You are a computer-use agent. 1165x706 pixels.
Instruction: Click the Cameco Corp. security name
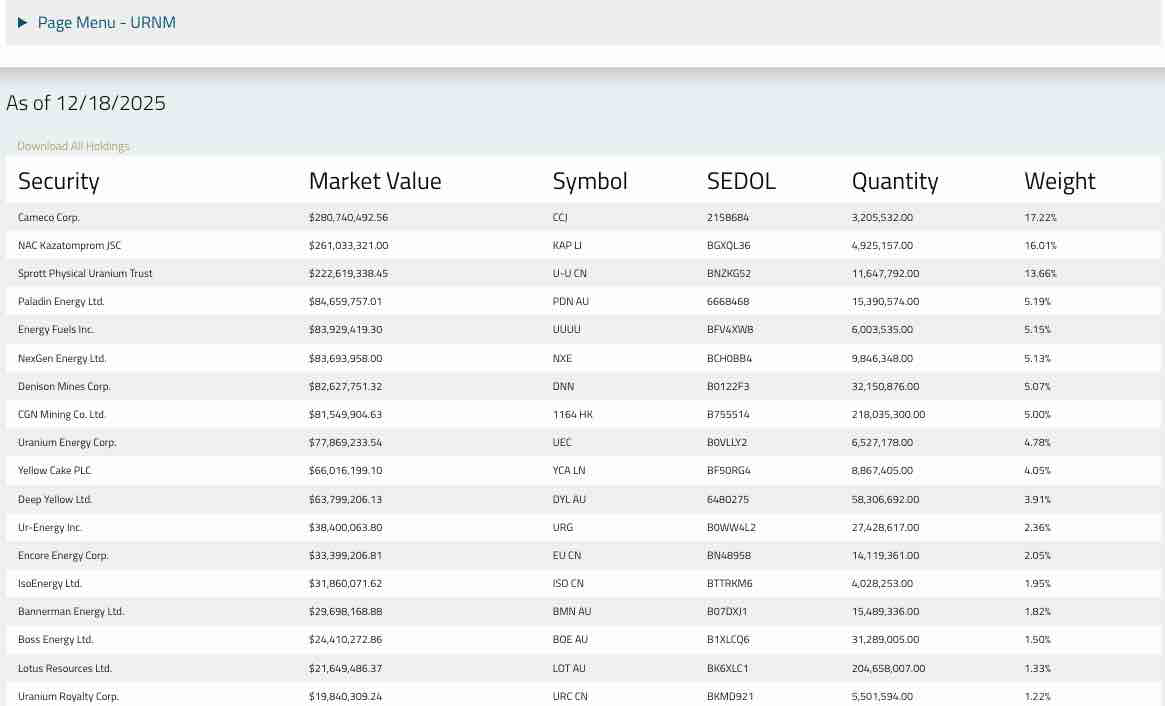(x=48, y=218)
